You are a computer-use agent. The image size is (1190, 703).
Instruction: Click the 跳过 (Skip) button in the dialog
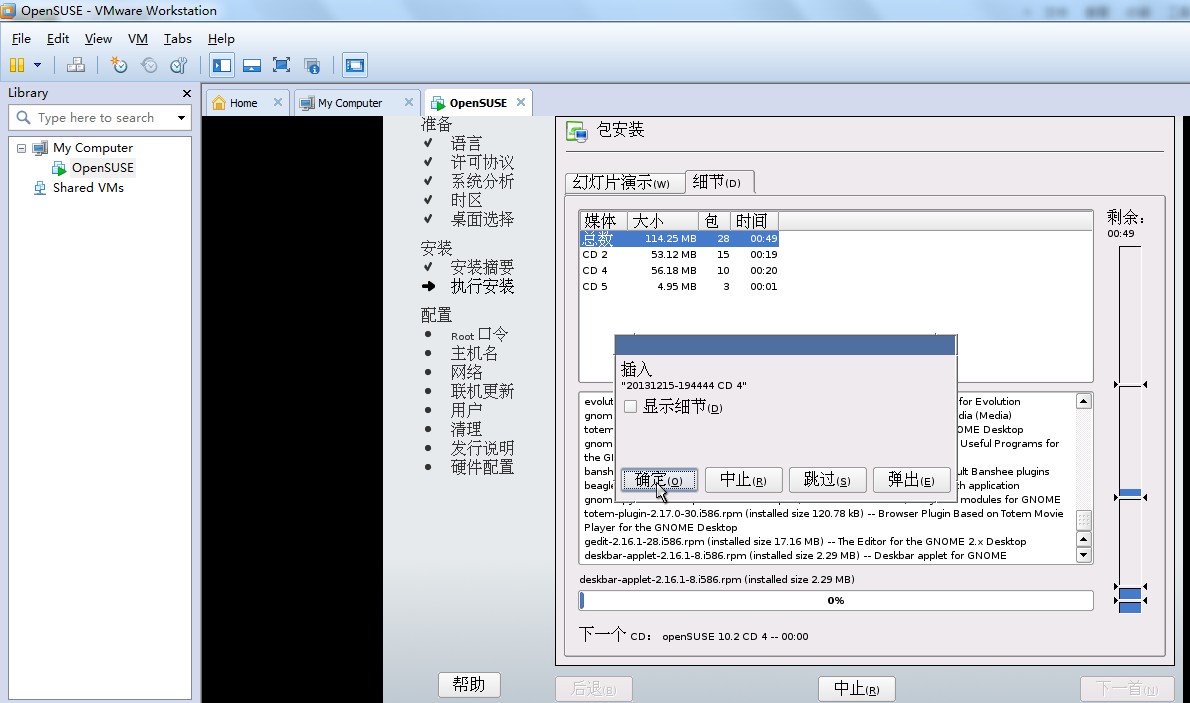pyautogui.click(x=827, y=480)
